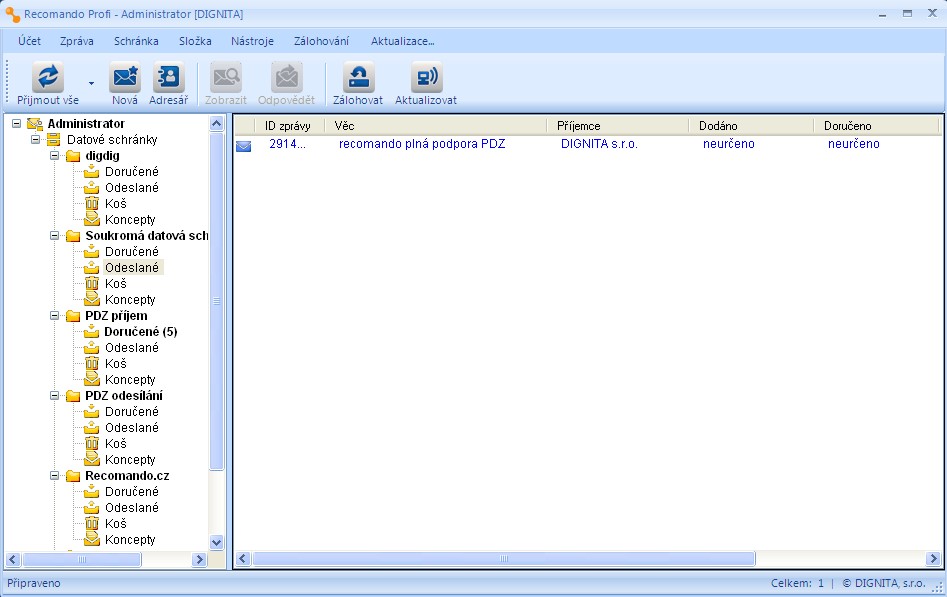Click the digdig folder icon
Viewport: 947px width, 597px height.
tap(73, 156)
